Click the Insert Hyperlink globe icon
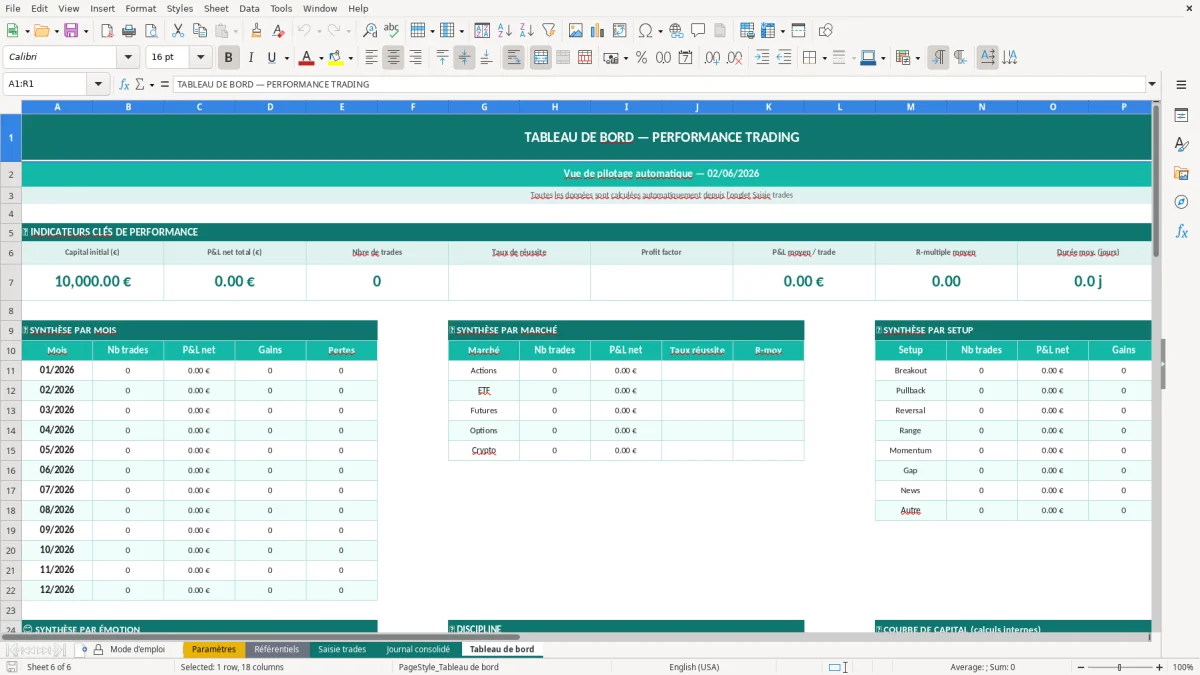 pos(676,31)
